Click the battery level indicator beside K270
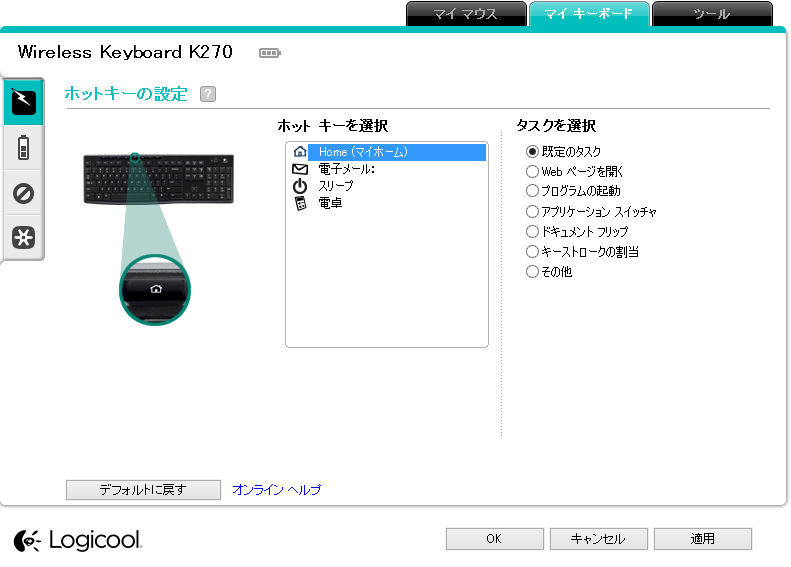The width and height of the screenshot is (791, 567). tap(269, 53)
